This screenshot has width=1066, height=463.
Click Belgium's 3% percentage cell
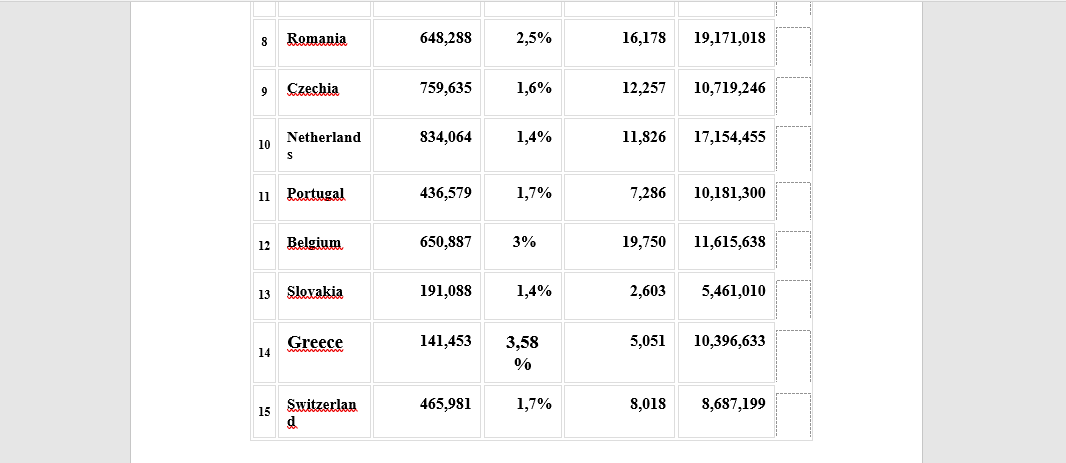coord(523,246)
